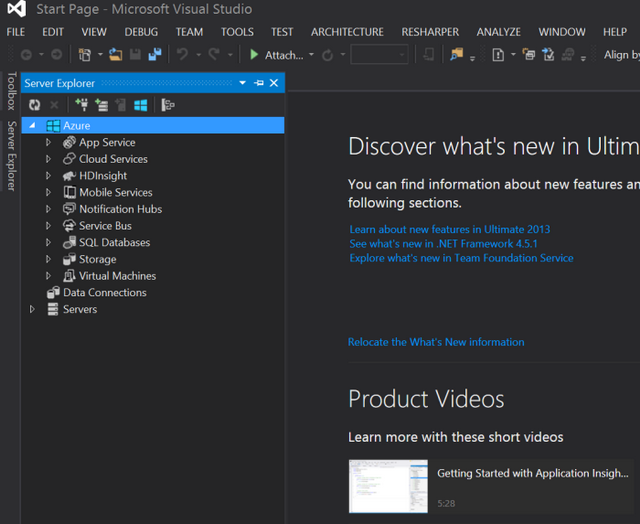Collapse the Azure tree node

[x=32, y=125]
